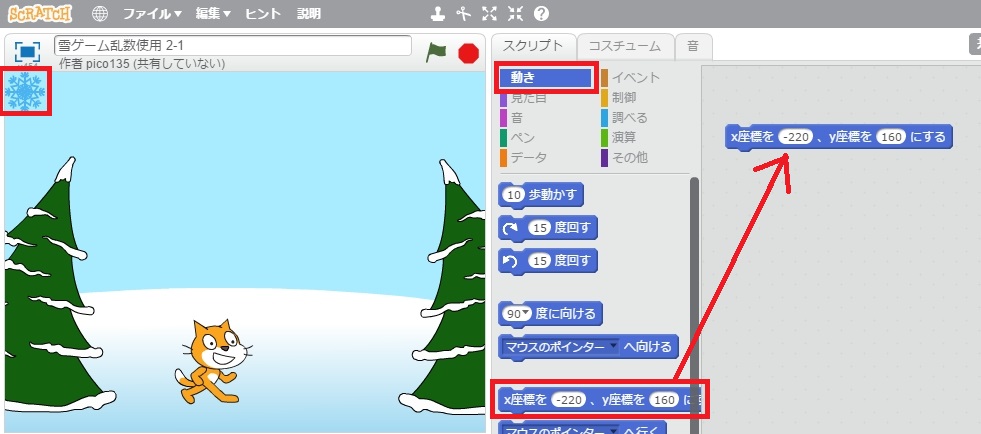This screenshot has height=434, width=981.
Task: Click the project title input field
Action: tap(233, 46)
